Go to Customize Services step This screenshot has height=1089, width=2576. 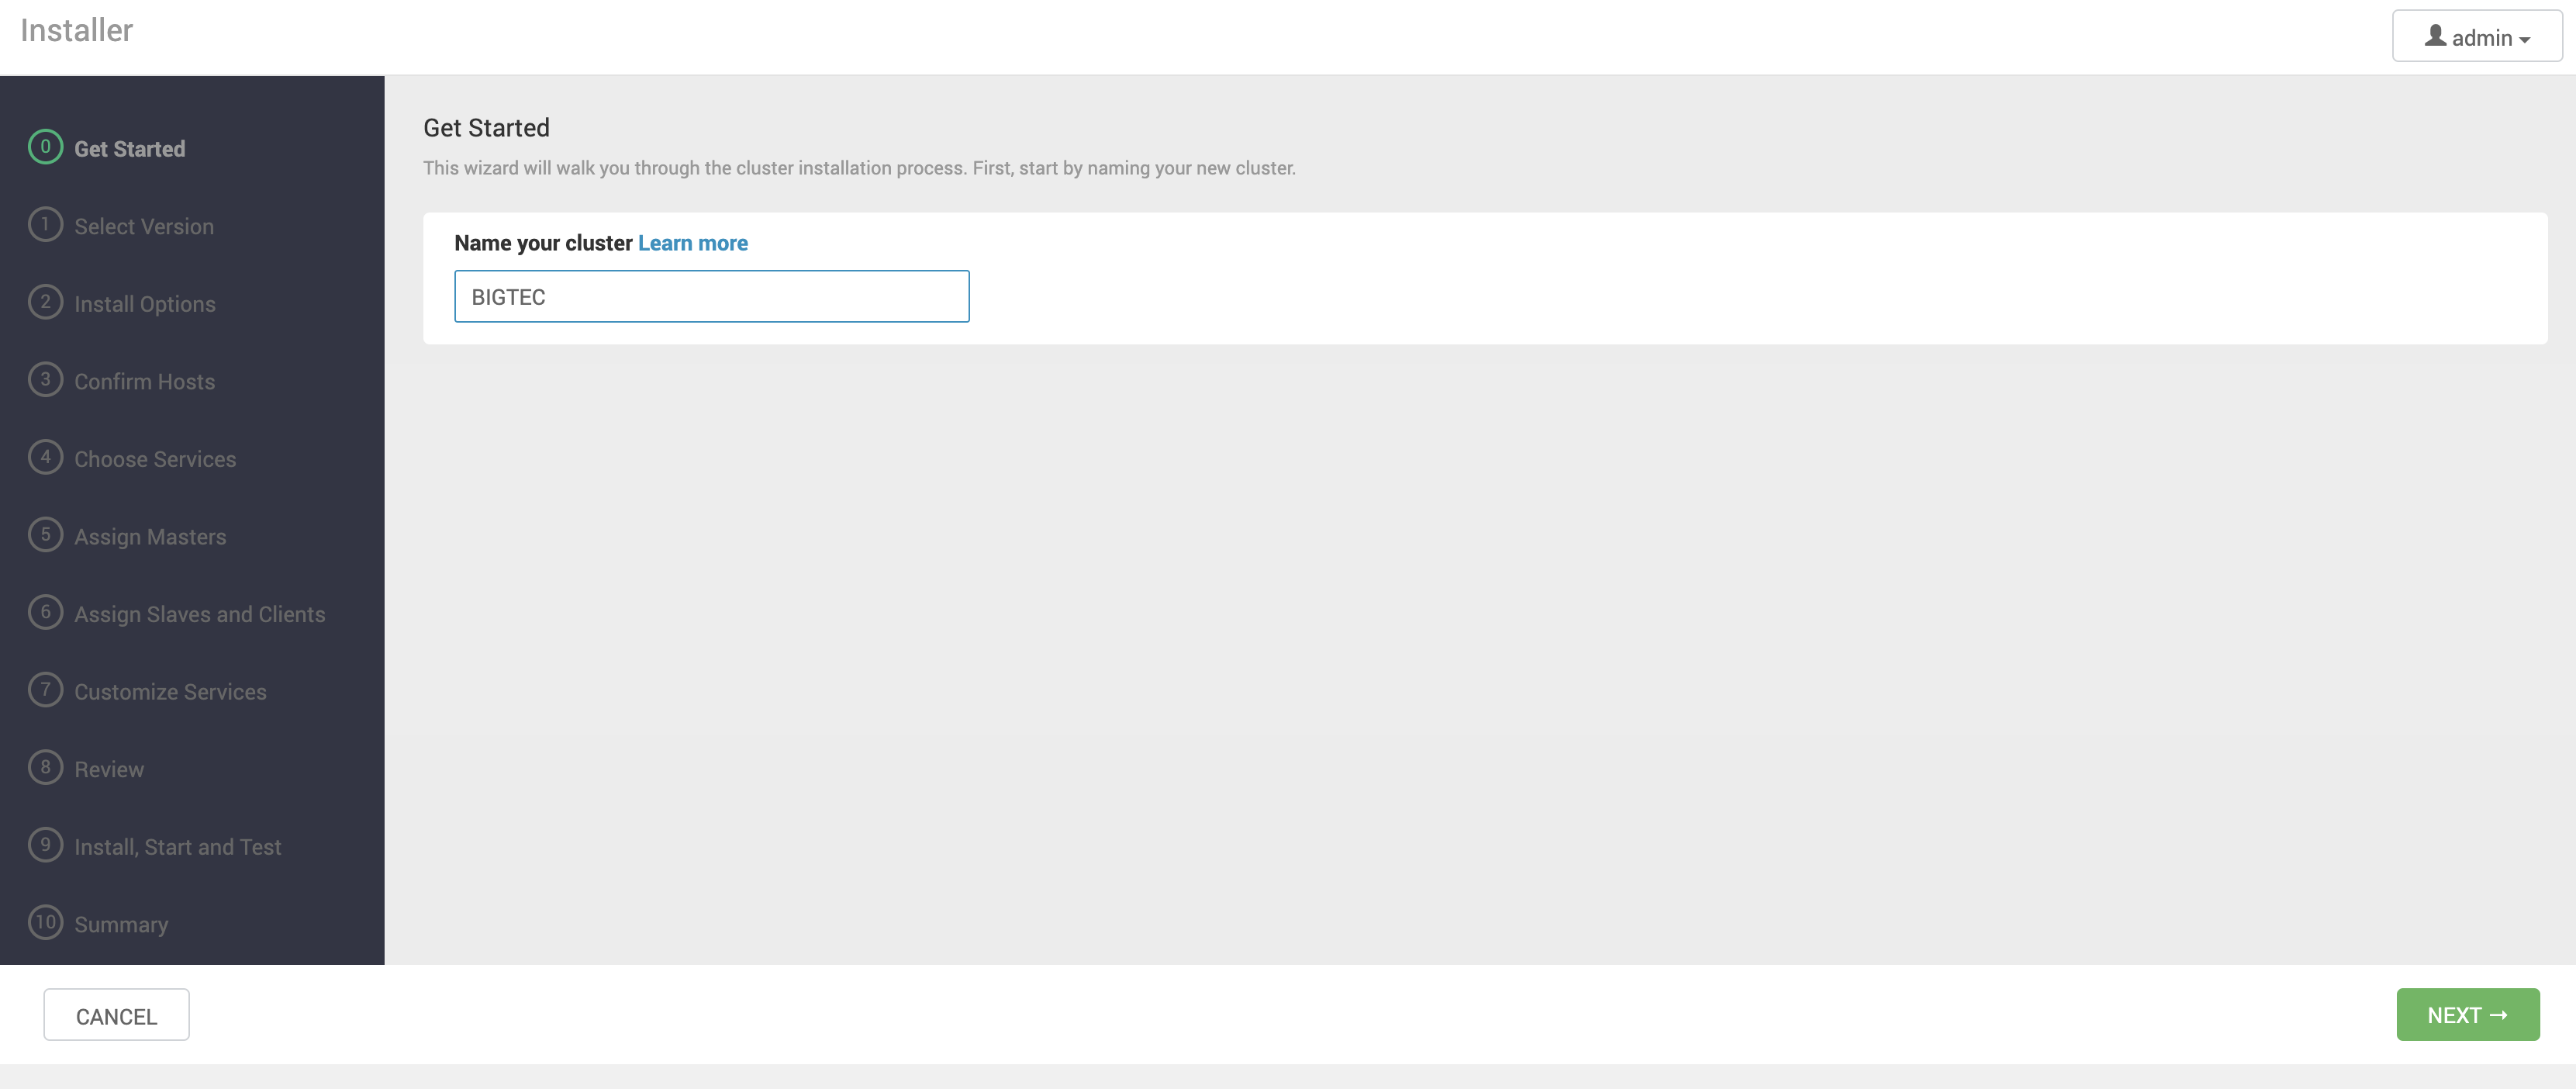pos(170,692)
